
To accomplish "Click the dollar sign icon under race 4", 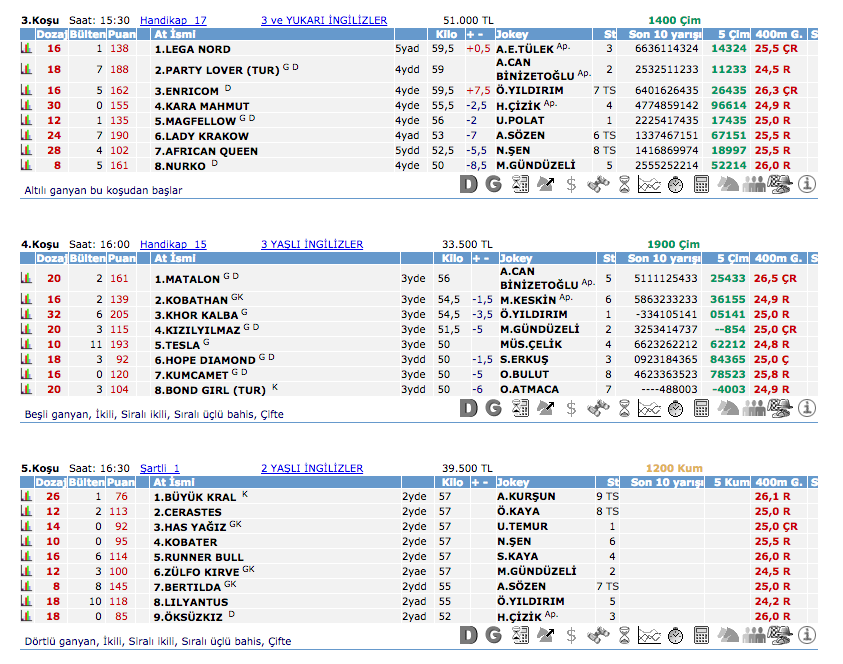I will [x=571, y=408].
